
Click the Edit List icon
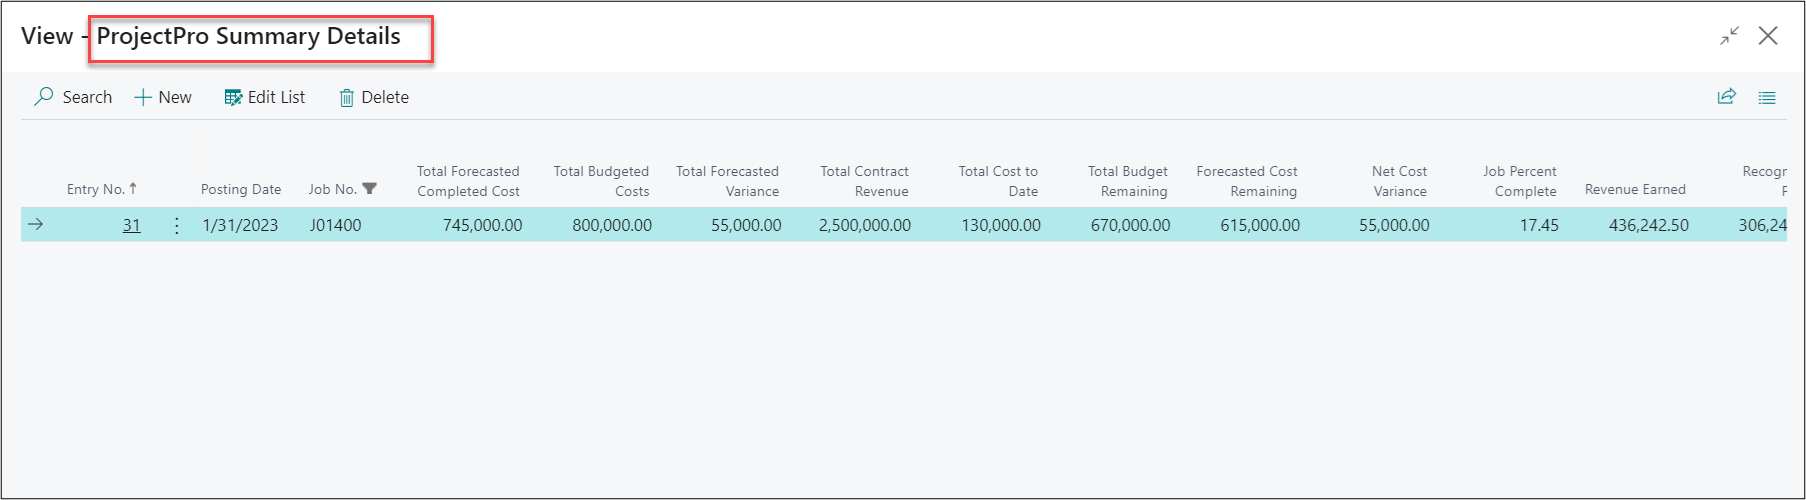(233, 97)
